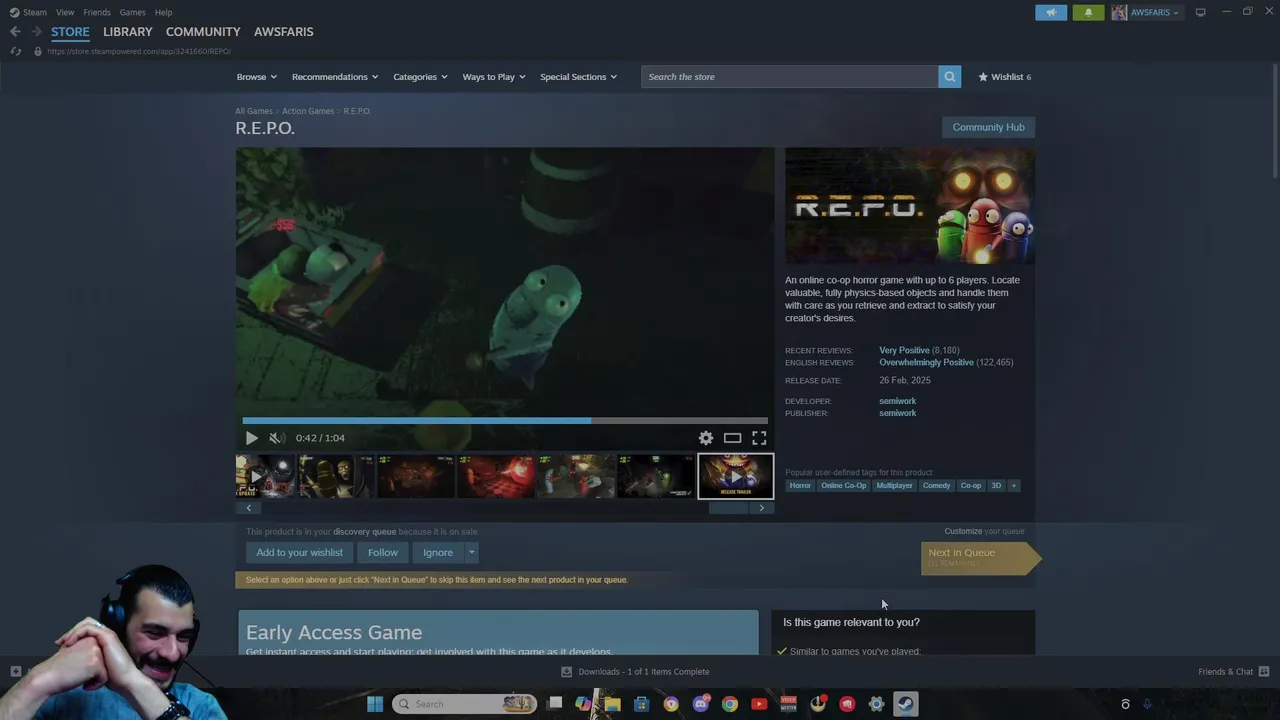Click the Action Games breadcrumb
The height and width of the screenshot is (720, 1280).
307,111
